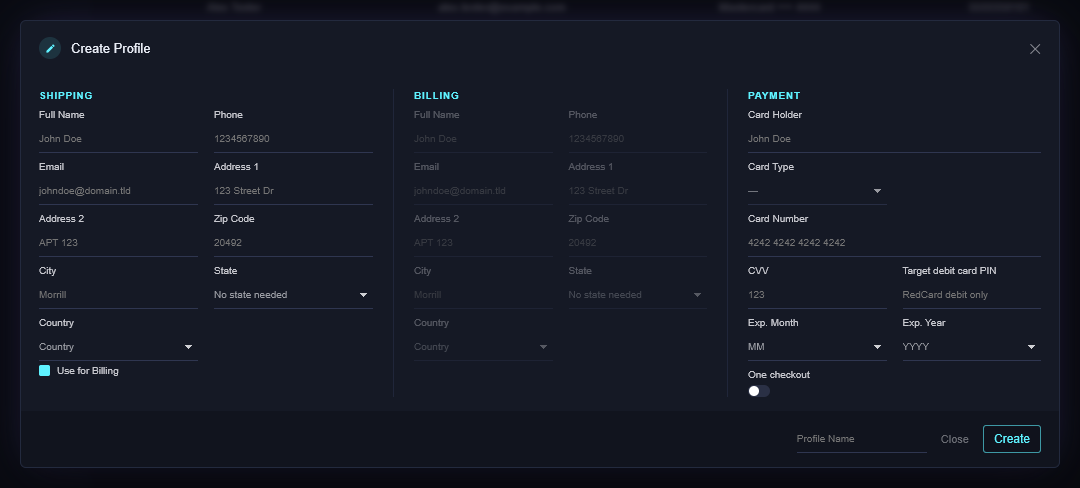Uncheck the Use for Billing checkbox

point(45,370)
